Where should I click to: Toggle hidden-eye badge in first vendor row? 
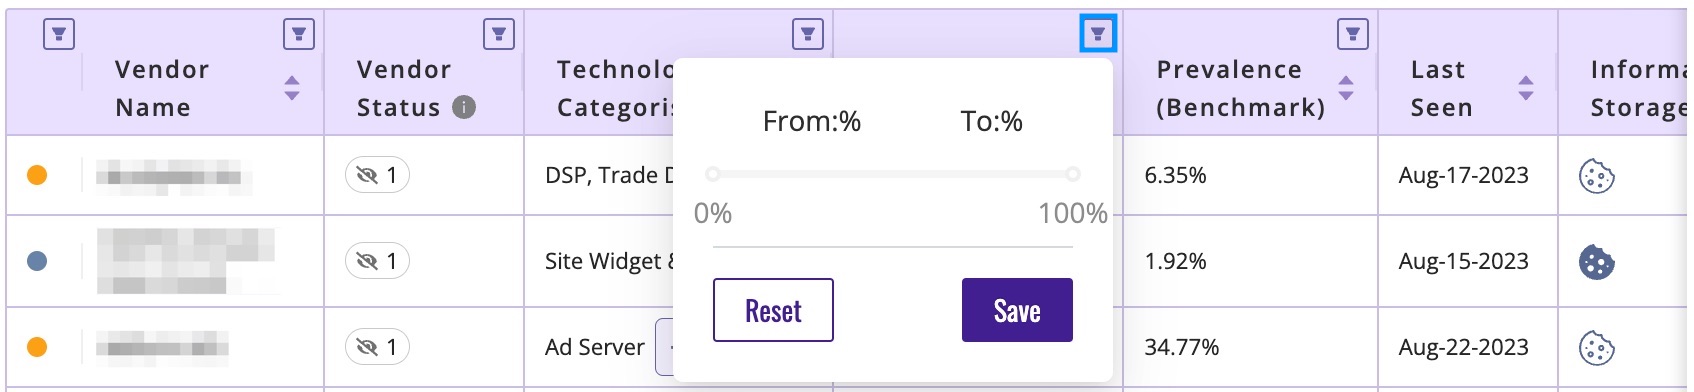[377, 175]
